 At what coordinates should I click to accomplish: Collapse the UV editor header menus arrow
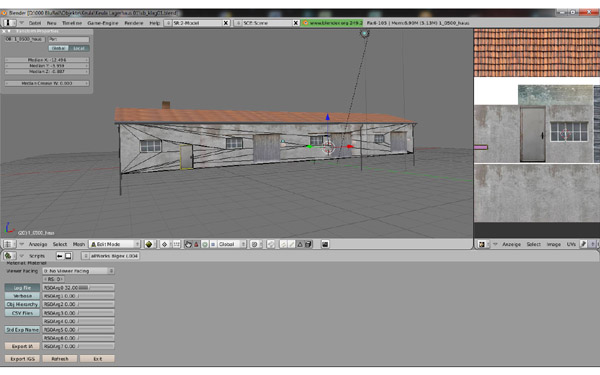point(495,244)
